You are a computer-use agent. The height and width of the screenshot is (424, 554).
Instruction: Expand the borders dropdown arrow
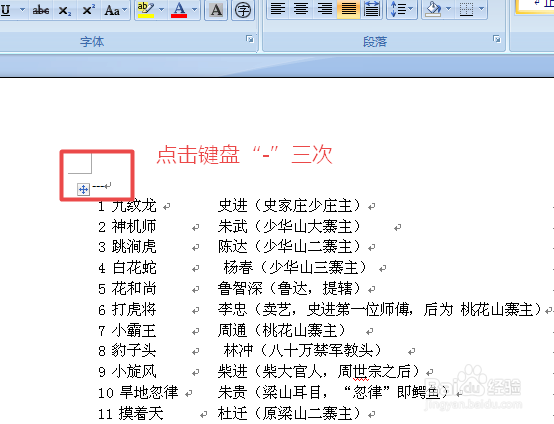click(482, 9)
